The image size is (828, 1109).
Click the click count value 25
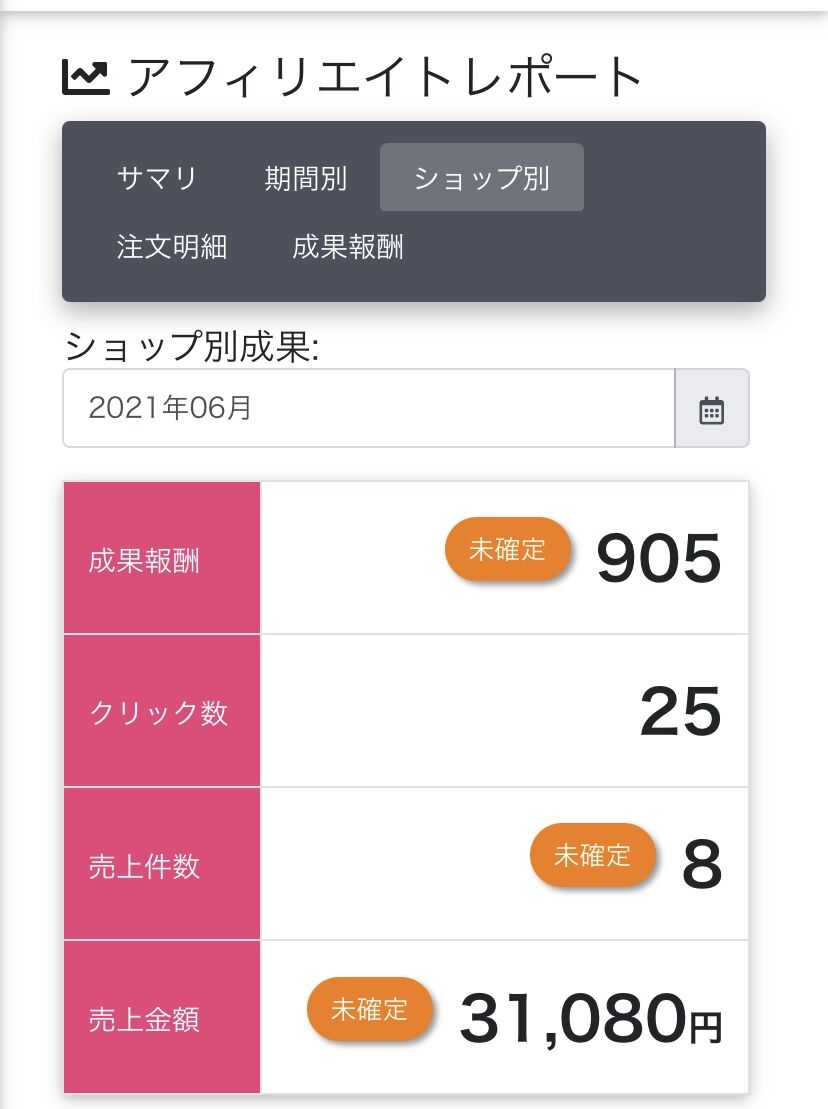680,712
